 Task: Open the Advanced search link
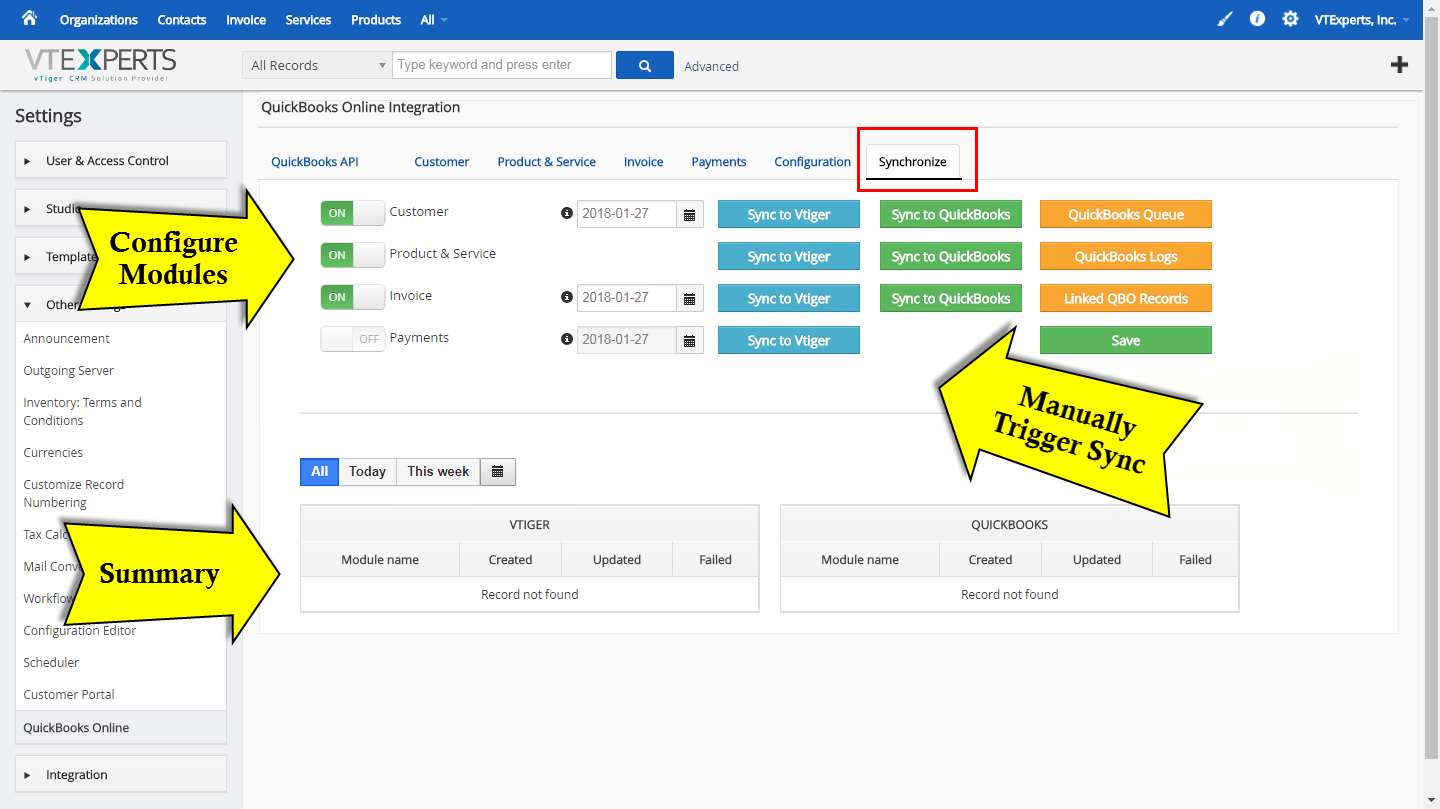712,66
